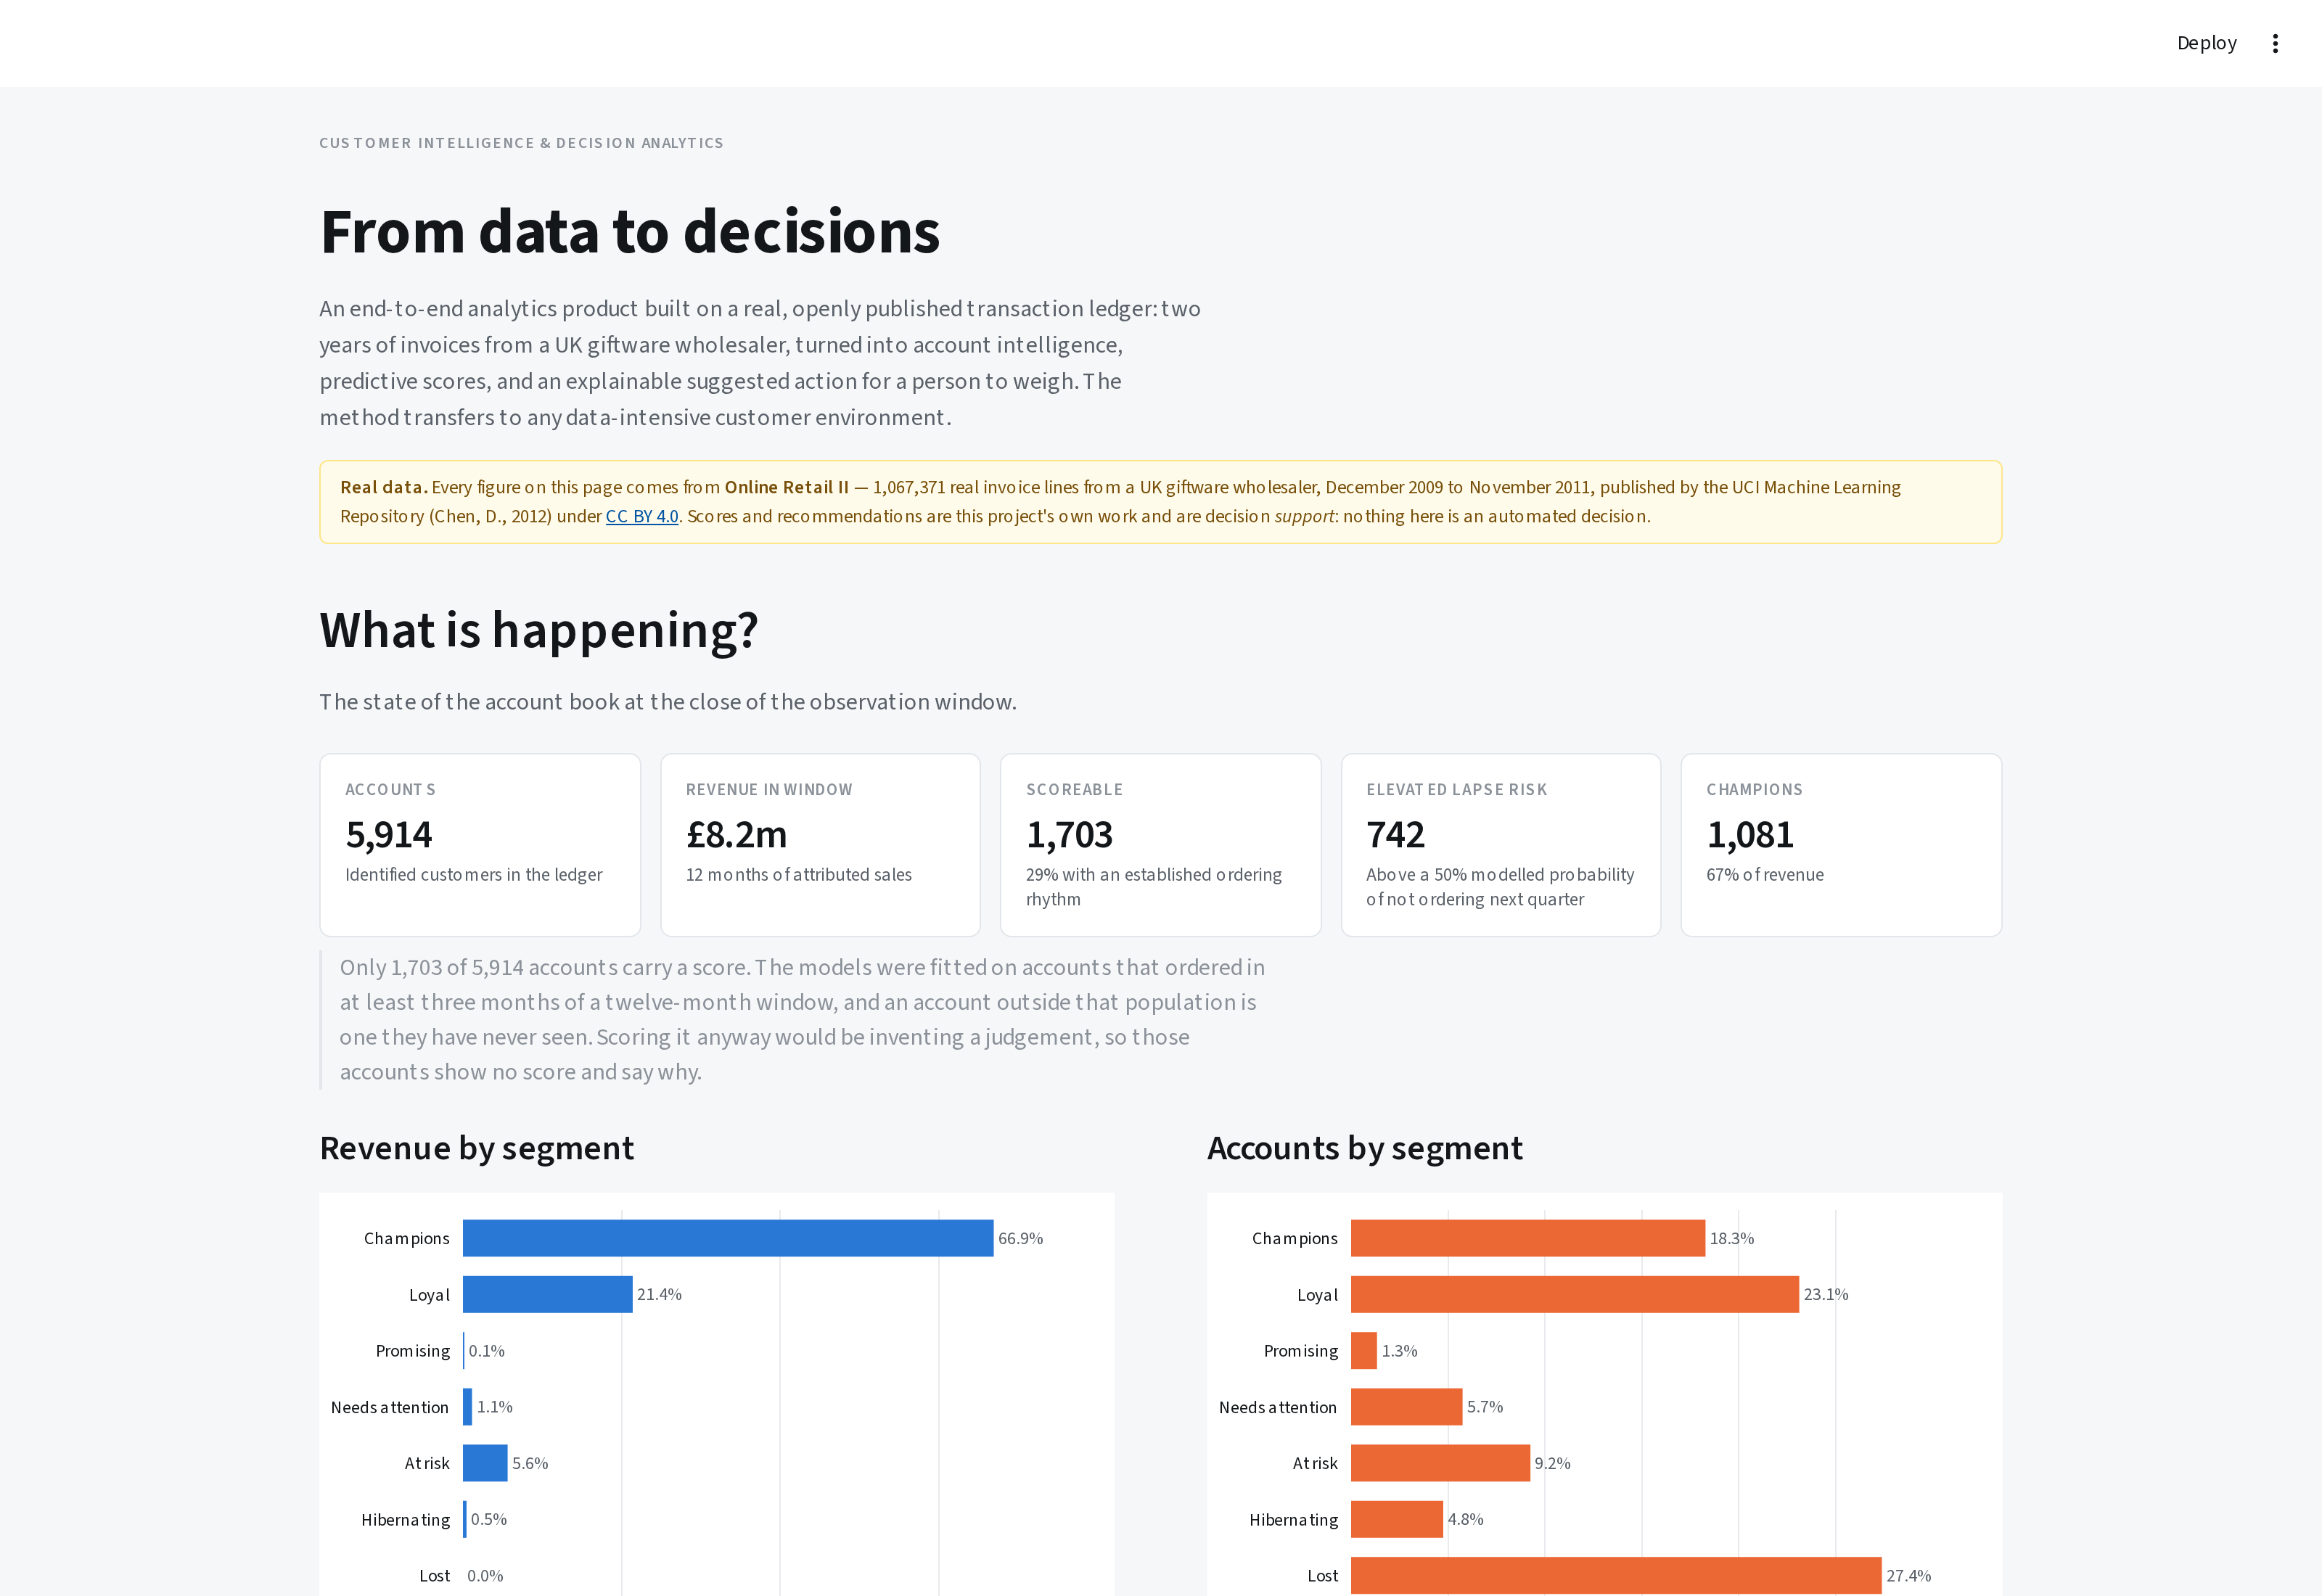Screen dimensions: 2322x1596
Task: Click the 'Revenue by segment' heading
Action: pyautogui.click(x=477, y=1148)
